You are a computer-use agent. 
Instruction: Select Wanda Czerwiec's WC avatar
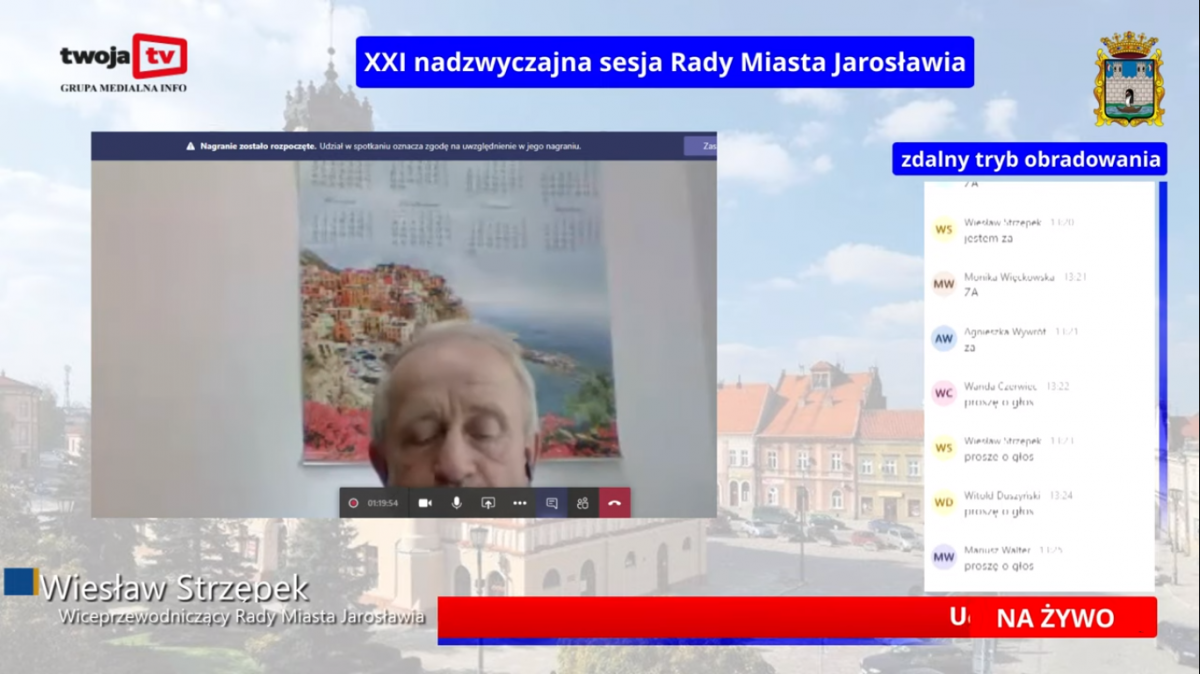coord(944,393)
